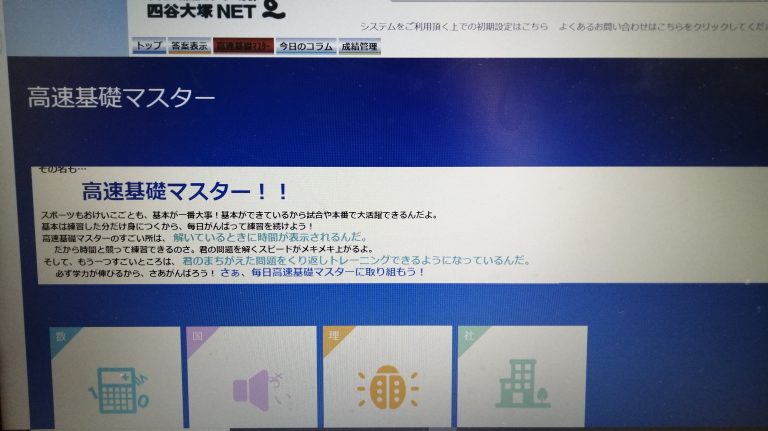Open the 国 Japanese speaker subject tile
768x431 pixels.
click(252, 377)
